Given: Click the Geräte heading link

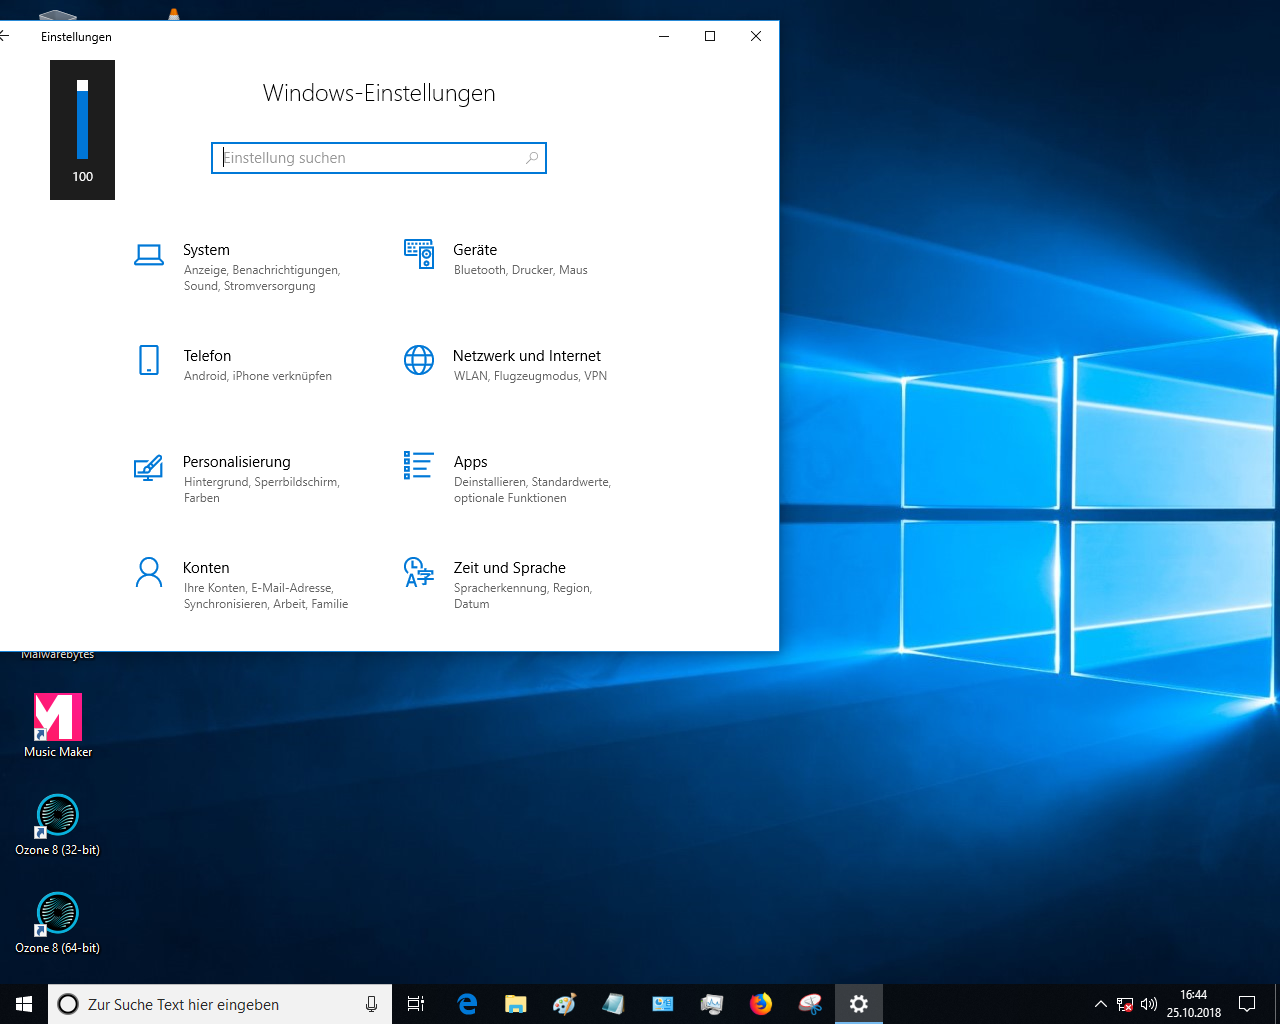Looking at the screenshot, I should (x=475, y=250).
